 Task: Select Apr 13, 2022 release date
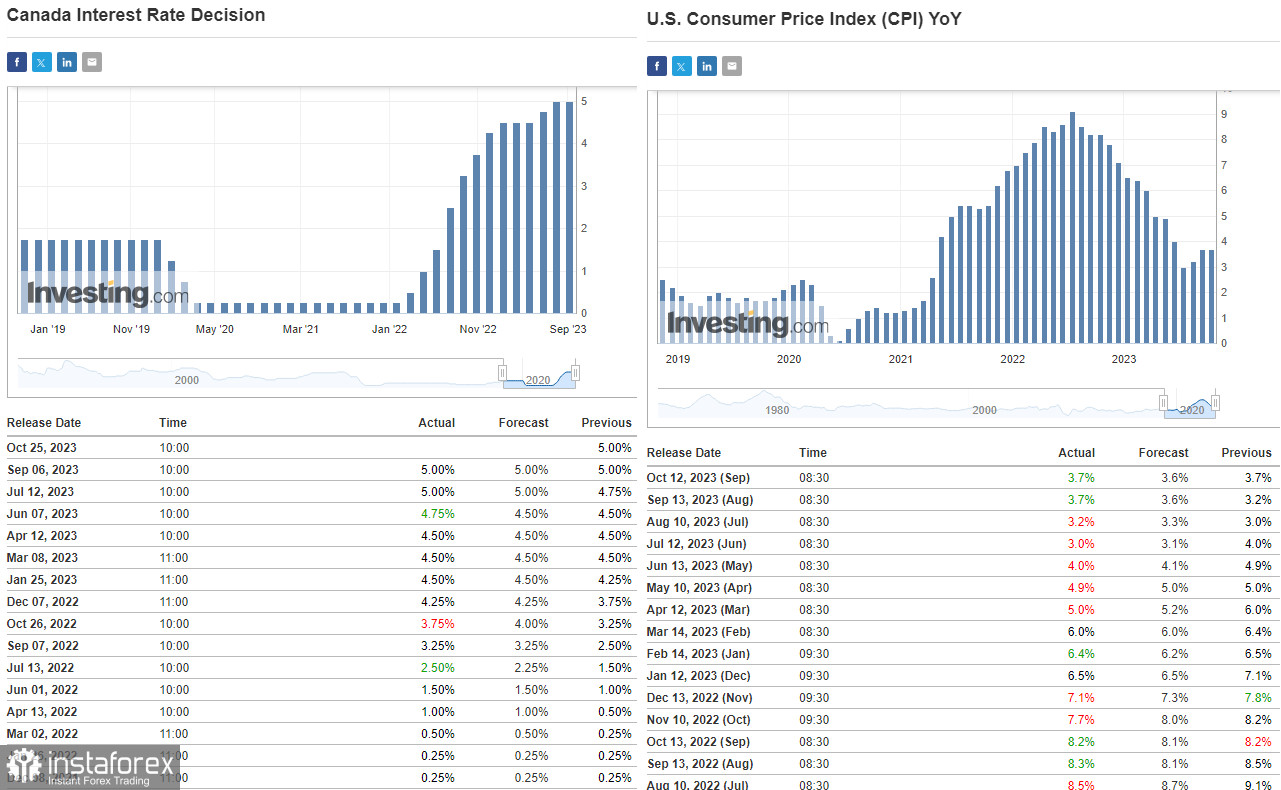42,712
